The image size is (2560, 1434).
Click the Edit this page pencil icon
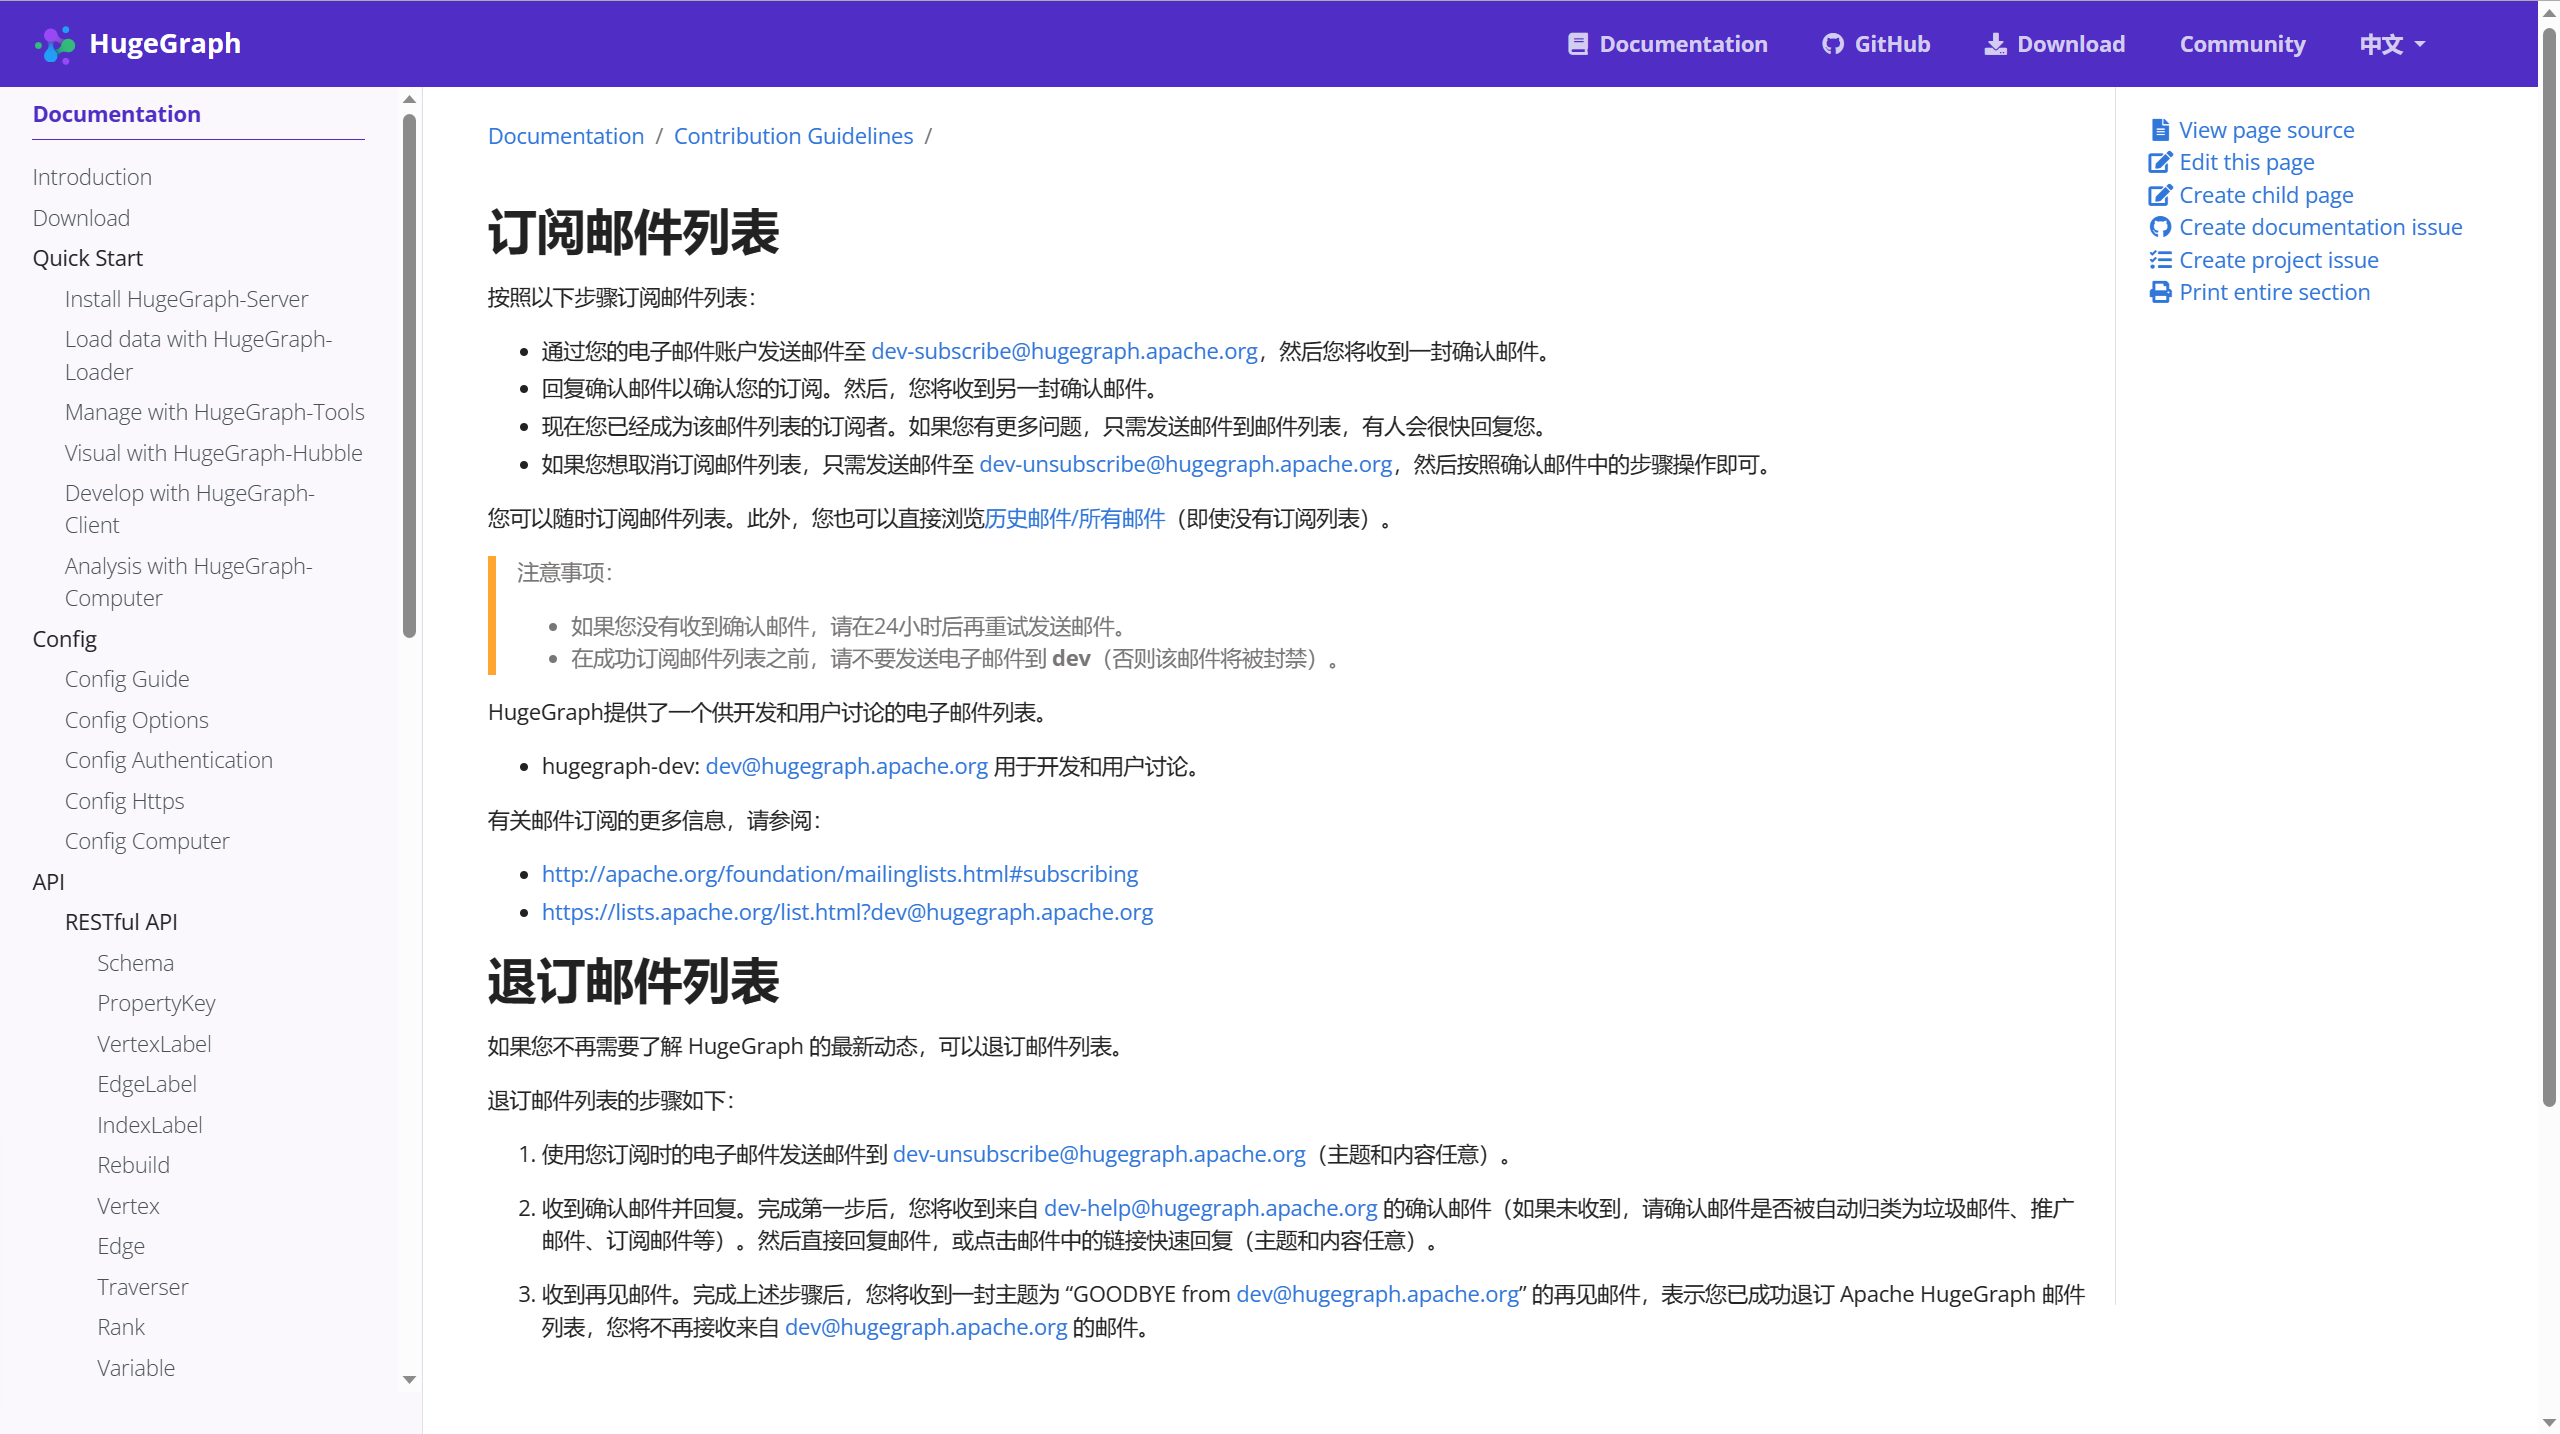[x=2160, y=162]
